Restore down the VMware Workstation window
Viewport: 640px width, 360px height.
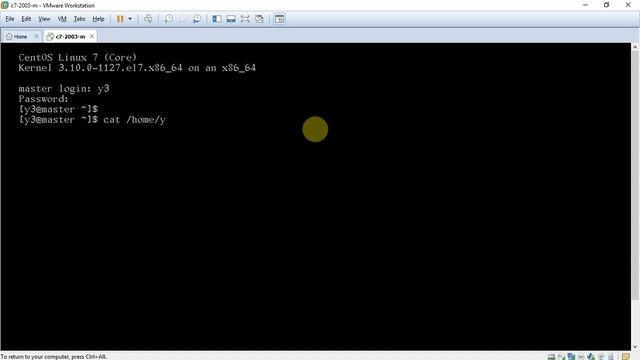click(607, 5)
